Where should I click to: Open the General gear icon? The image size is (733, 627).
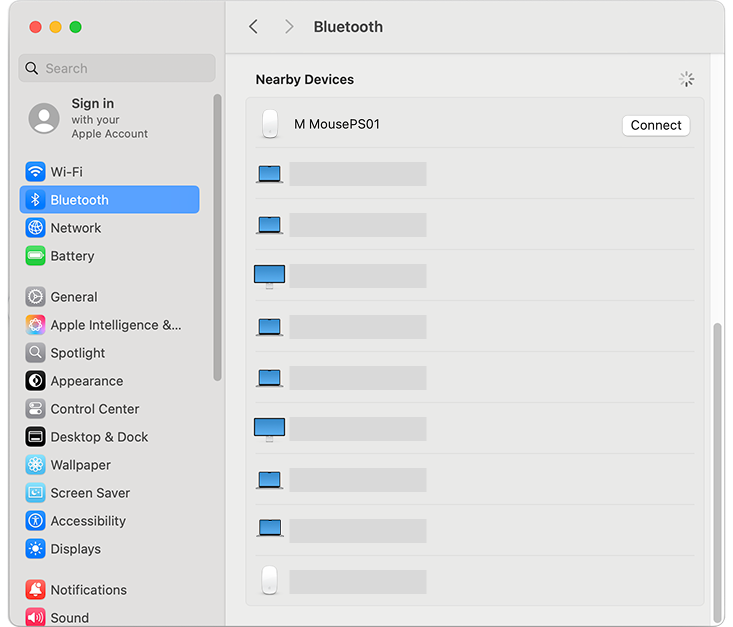[36, 296]
